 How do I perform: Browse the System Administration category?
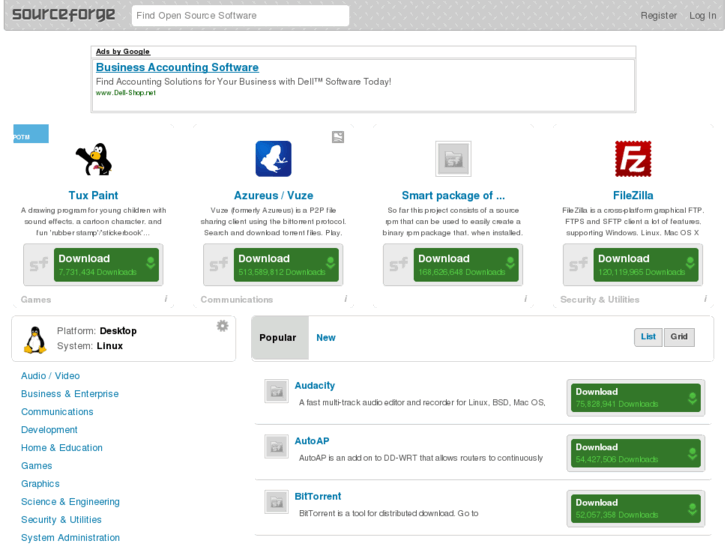[70, 538]
